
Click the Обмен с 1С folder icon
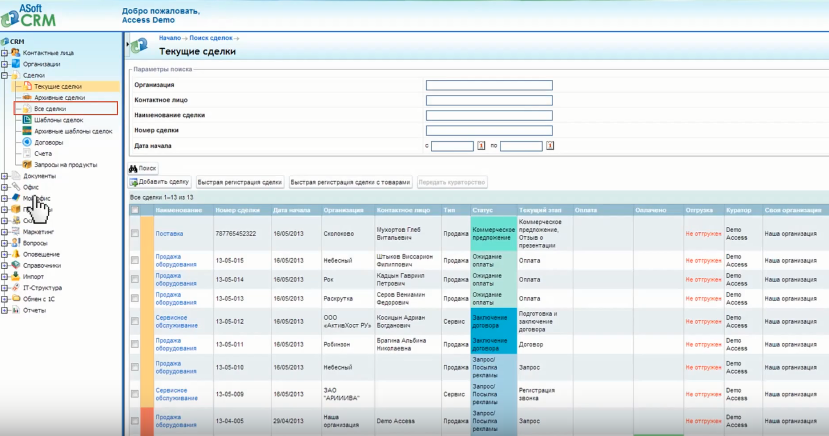(x=16, y=299)
